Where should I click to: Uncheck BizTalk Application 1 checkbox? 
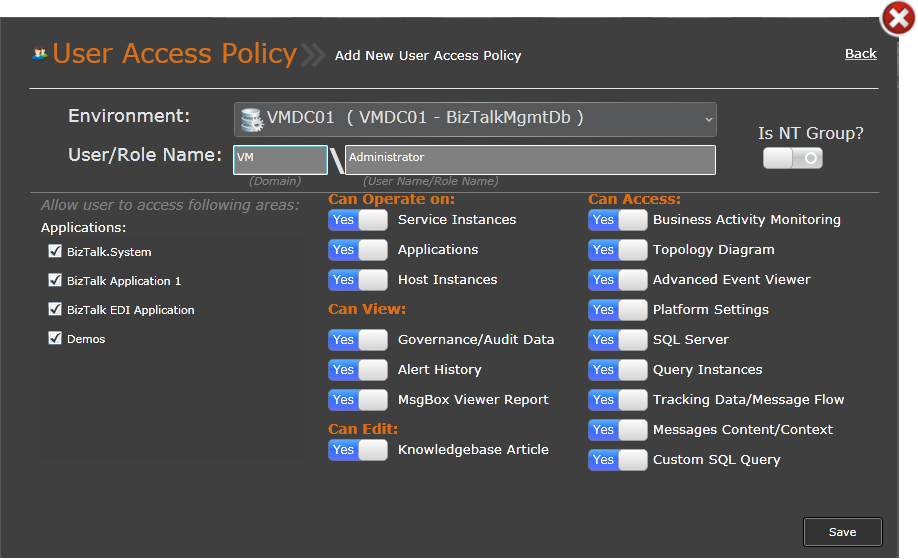[x=55, y=281]
